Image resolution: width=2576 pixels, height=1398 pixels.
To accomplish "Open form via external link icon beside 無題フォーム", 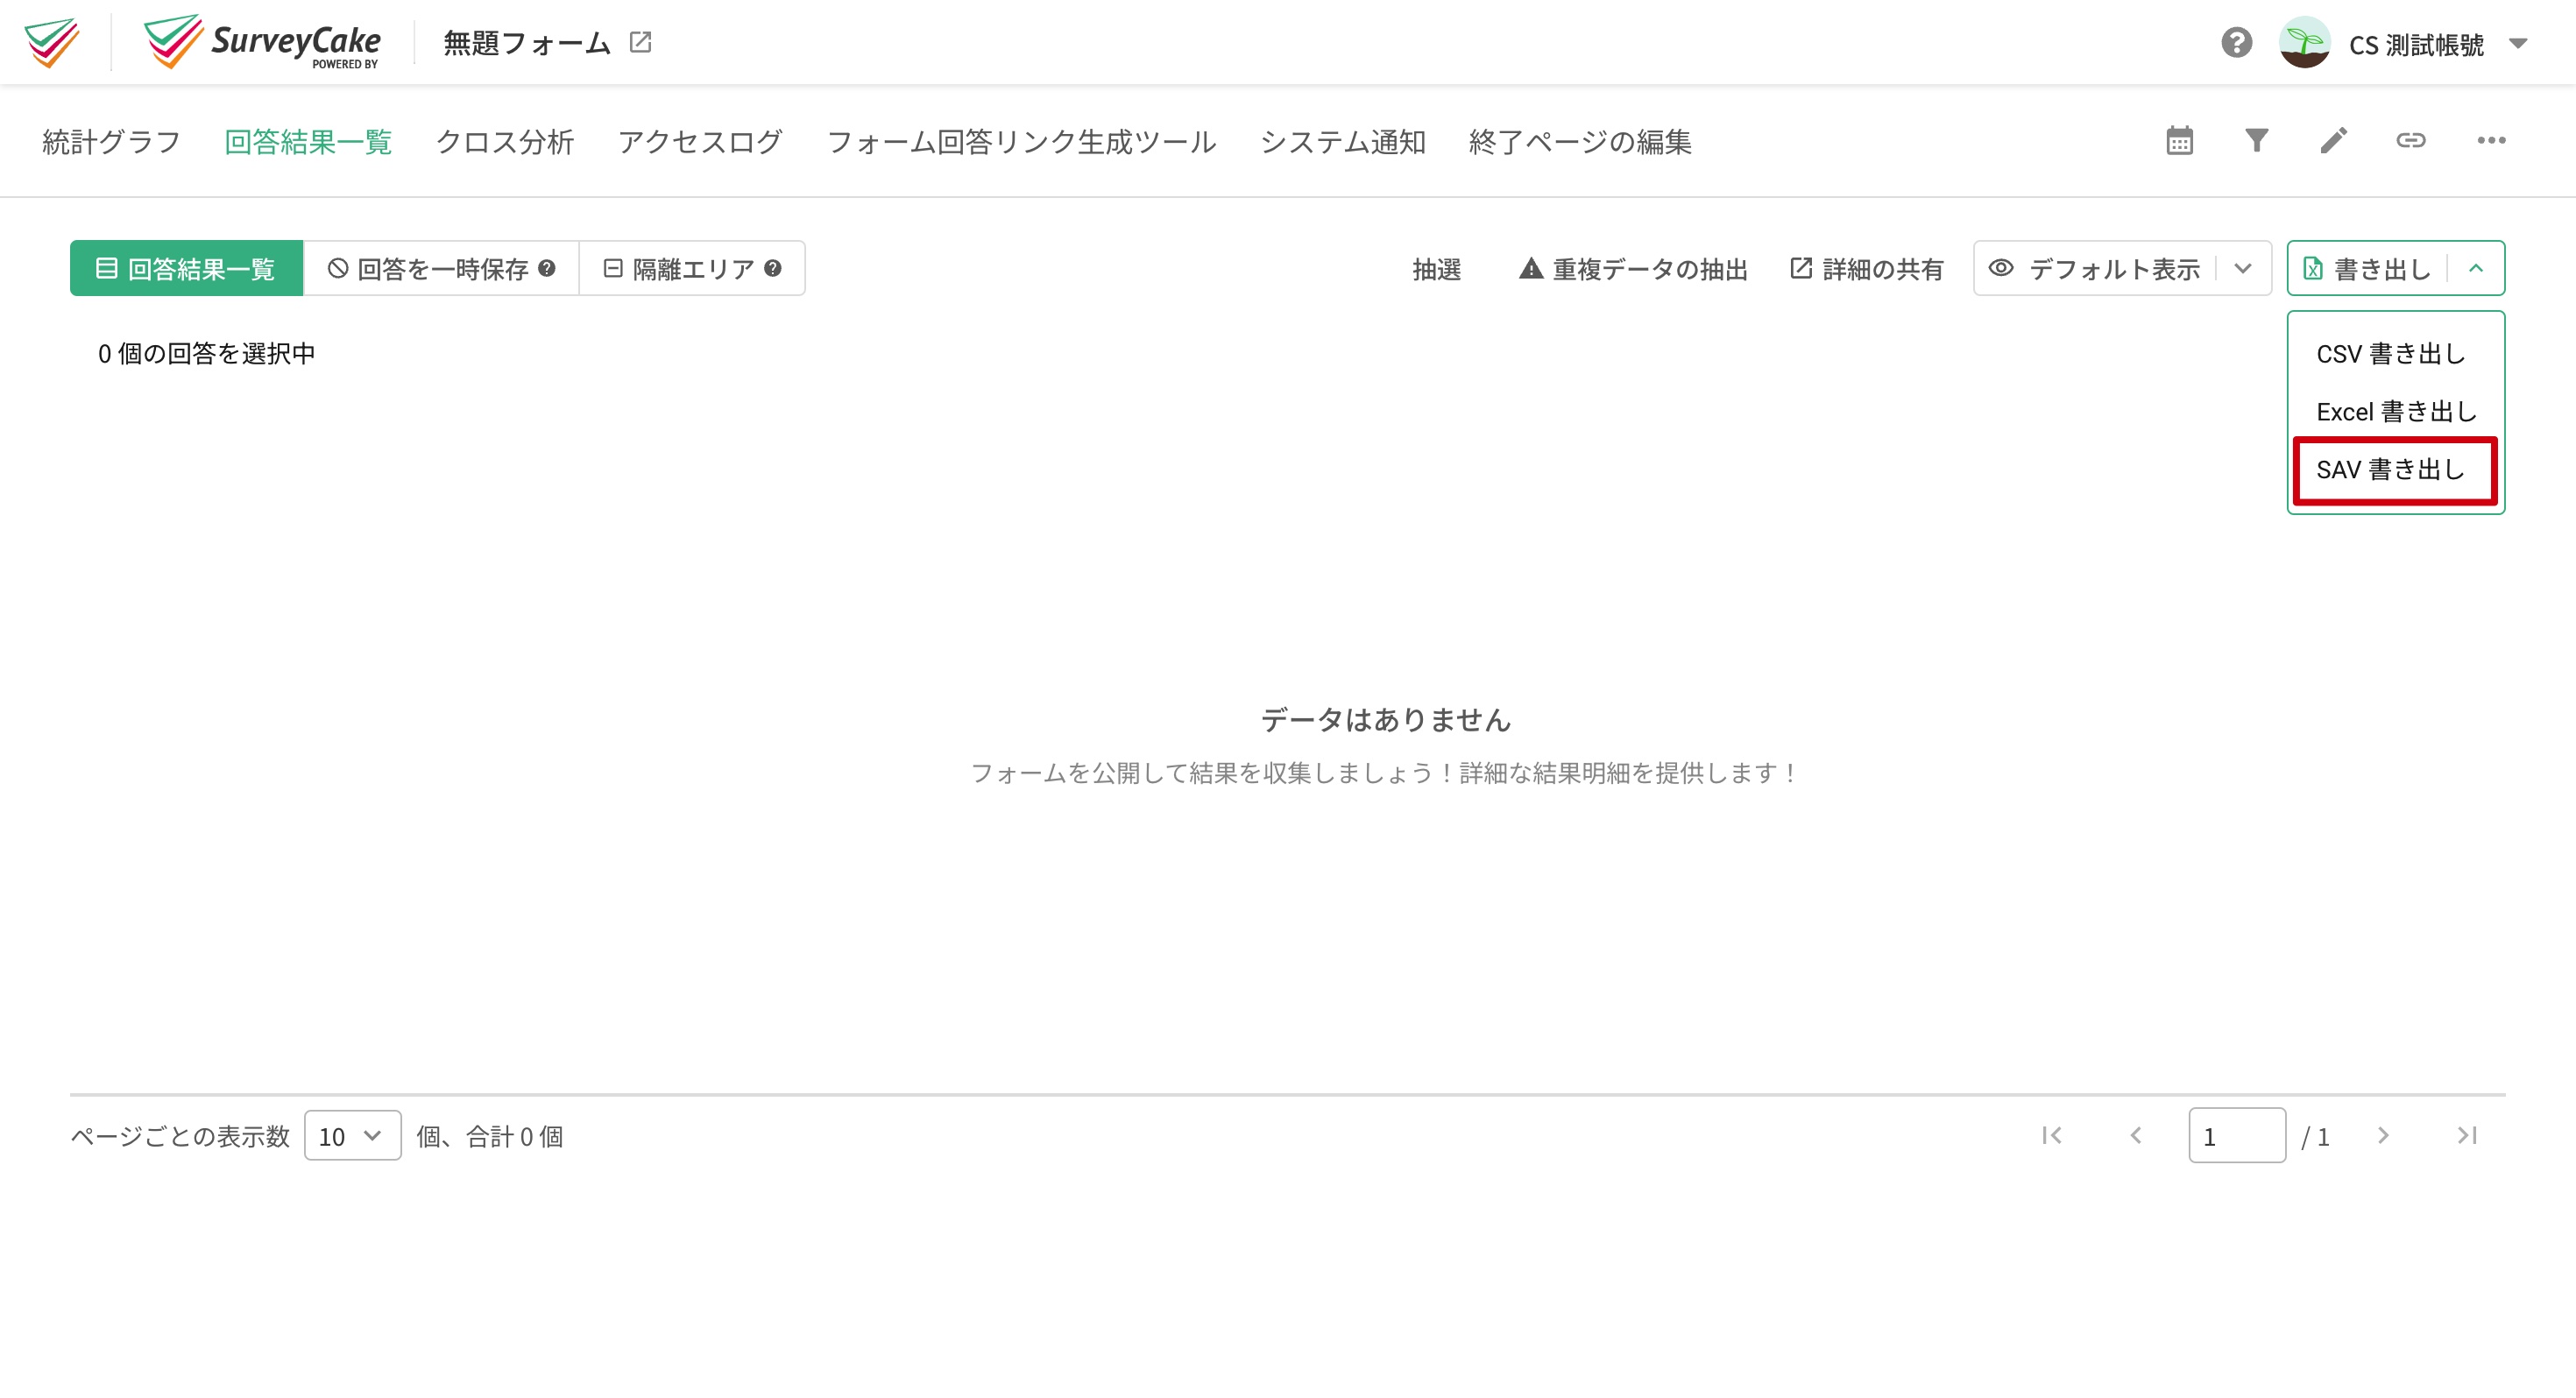I will click(x=640, y=42).
